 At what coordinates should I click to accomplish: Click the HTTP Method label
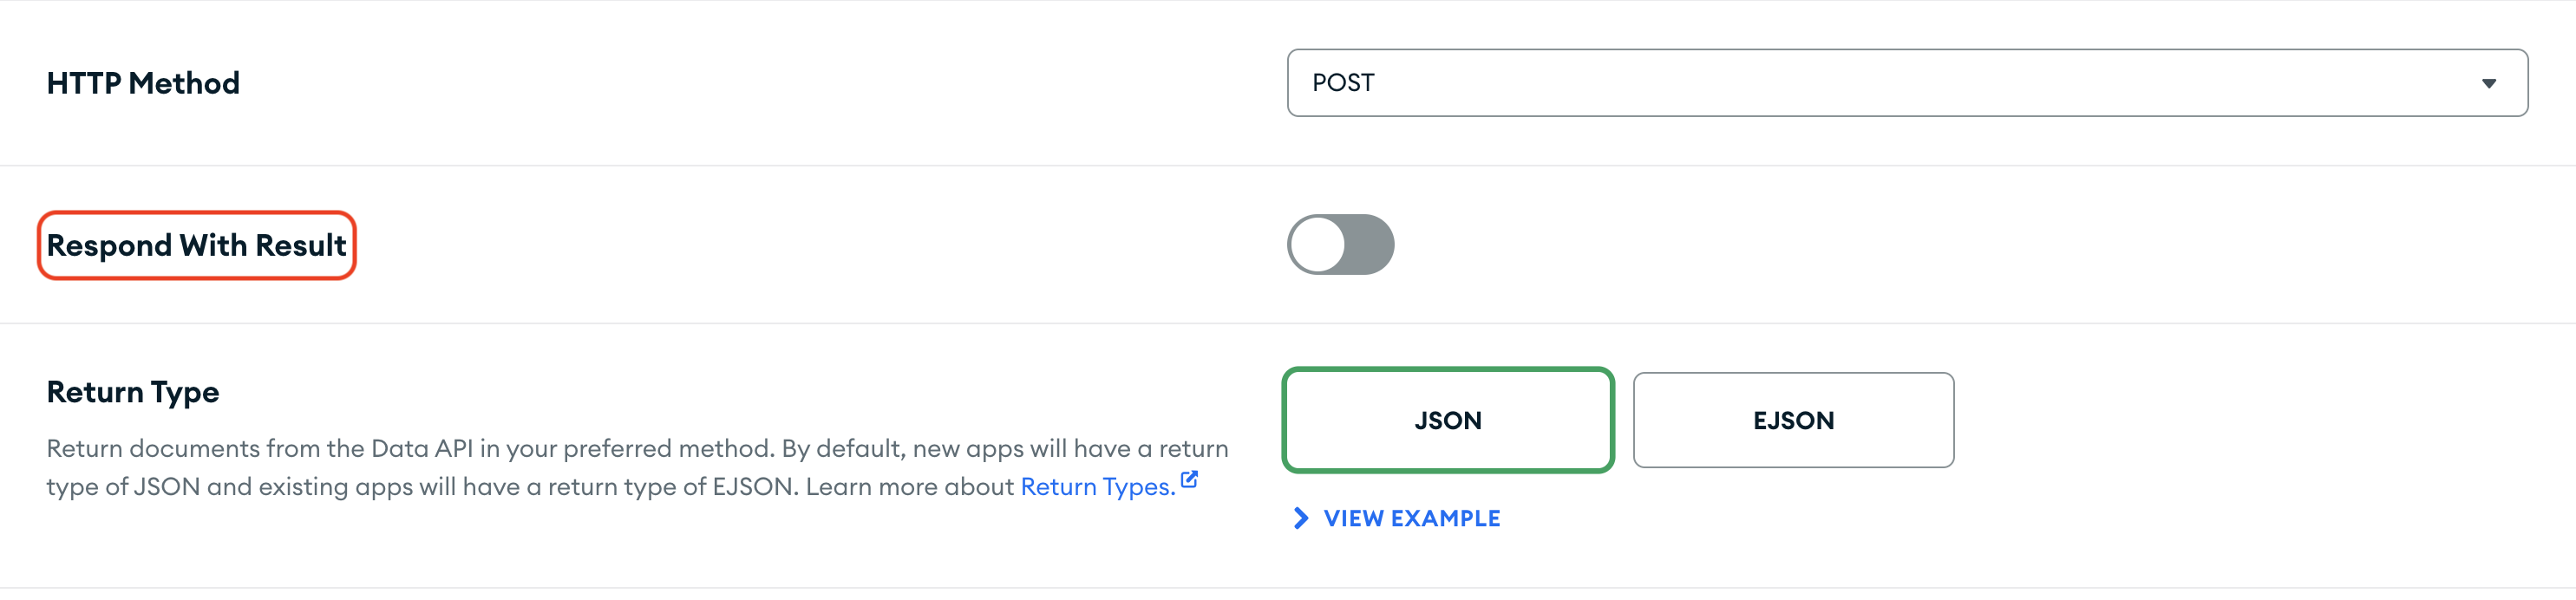click(143, 83)
